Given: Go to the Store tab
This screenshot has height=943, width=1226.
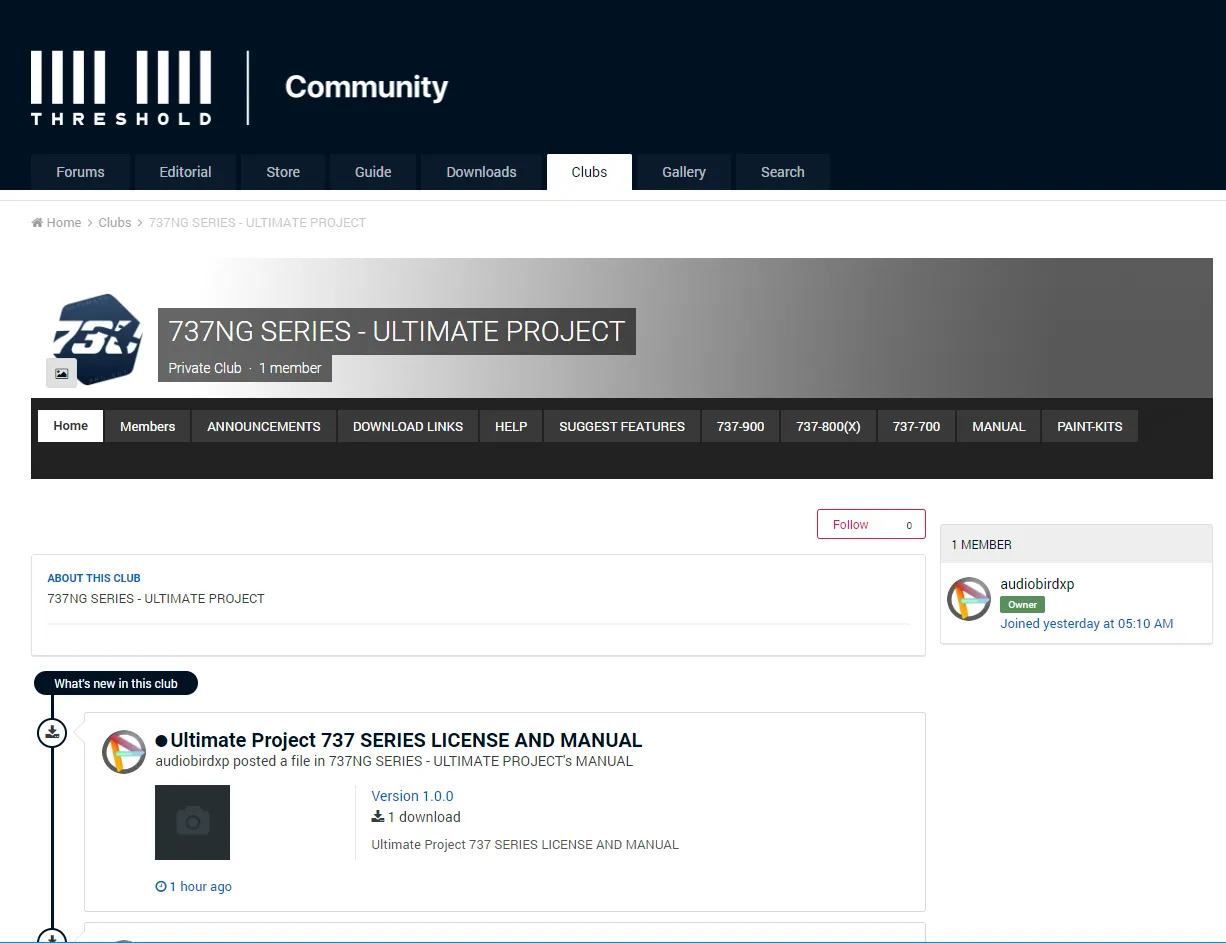Looking at the screenshot, I should coord(283,172).
